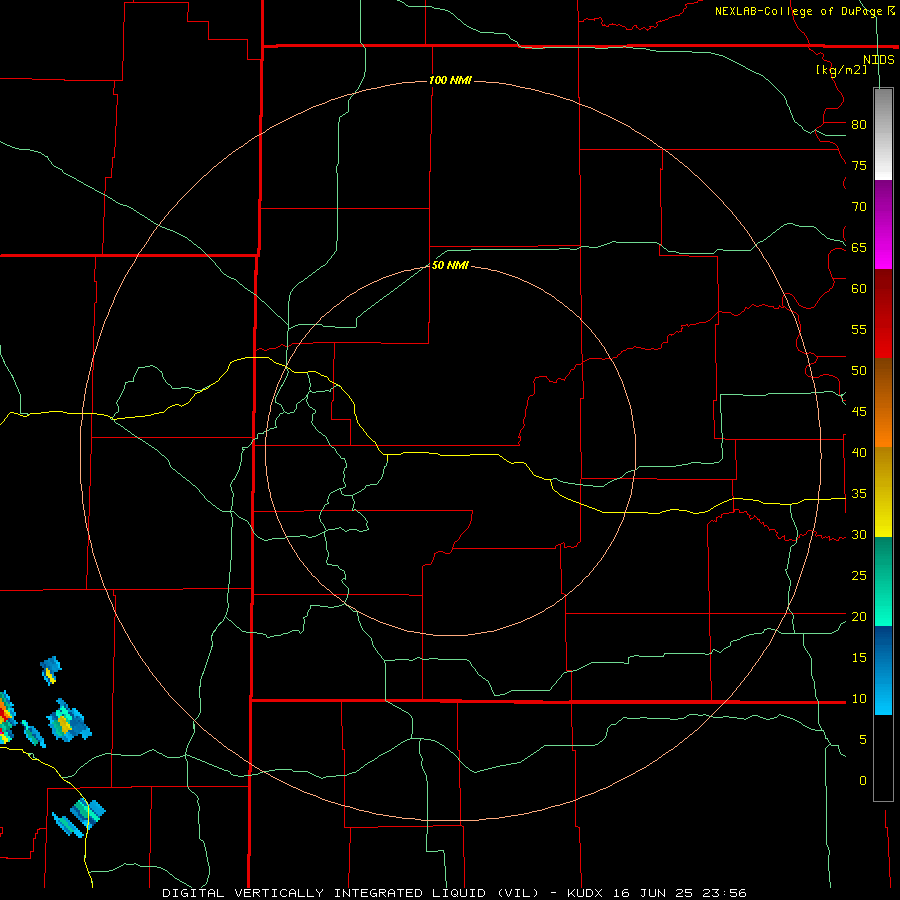Screen dimensions: 900x900
Task: Click the 65 value on the scale
Action: pyautogui.click(x=859, y=248)
